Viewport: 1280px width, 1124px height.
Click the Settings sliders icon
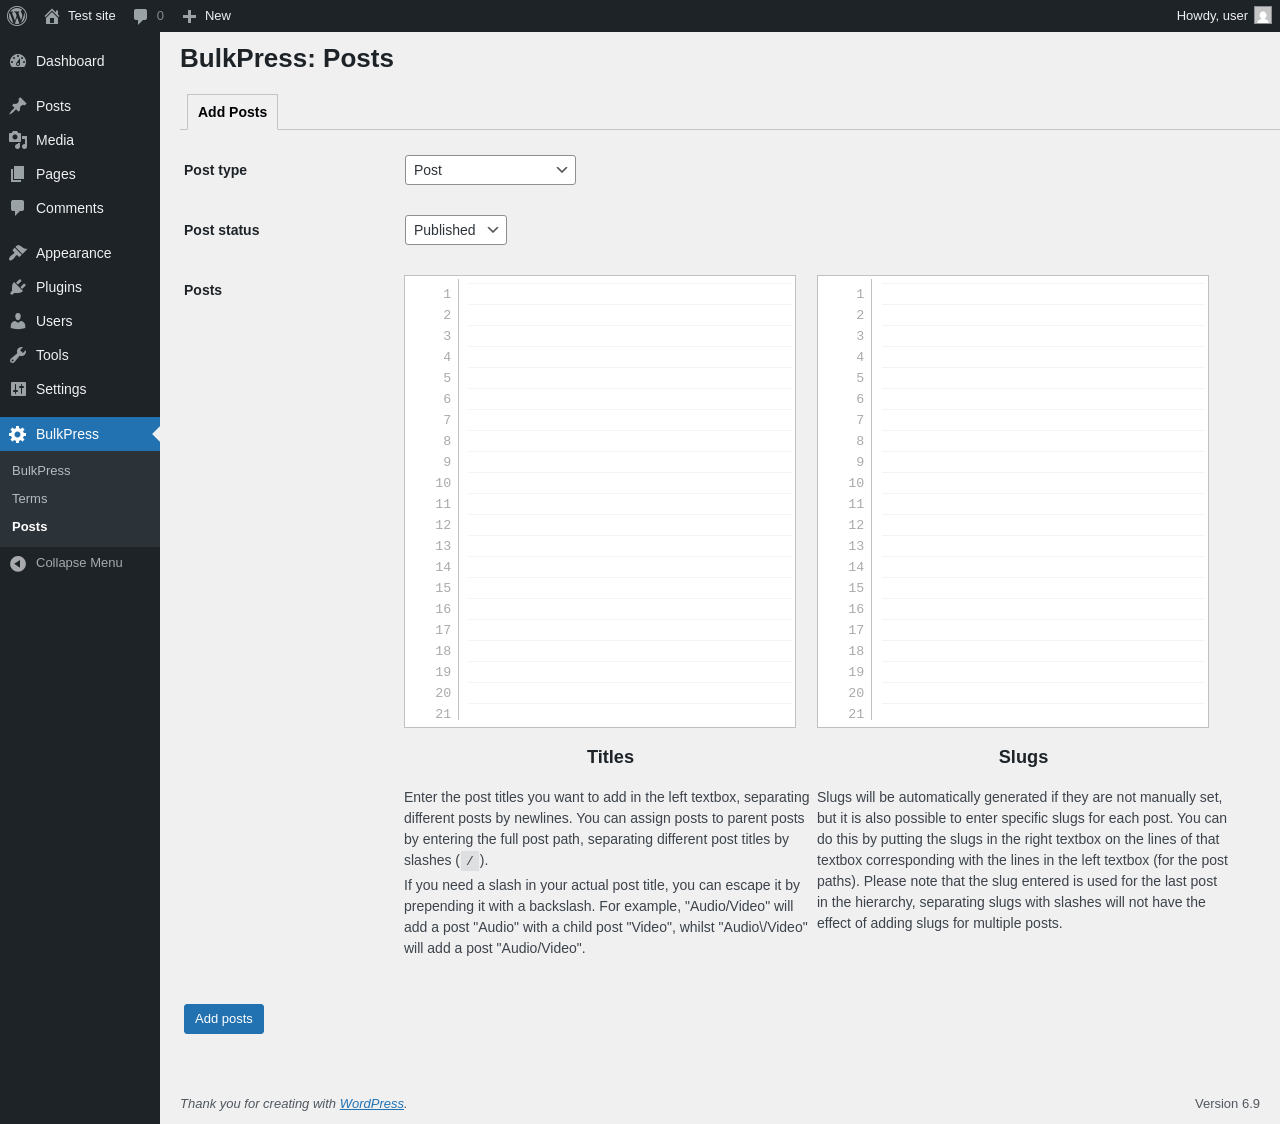18,389
